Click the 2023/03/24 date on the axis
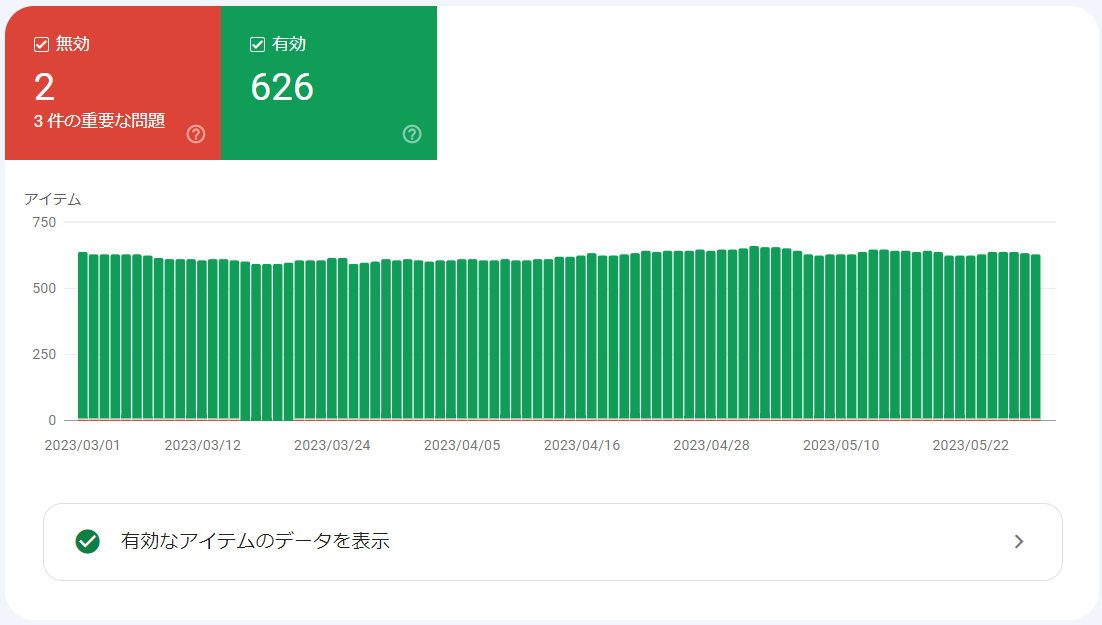This screenshot has height=625, width=1102. [332, 445]
